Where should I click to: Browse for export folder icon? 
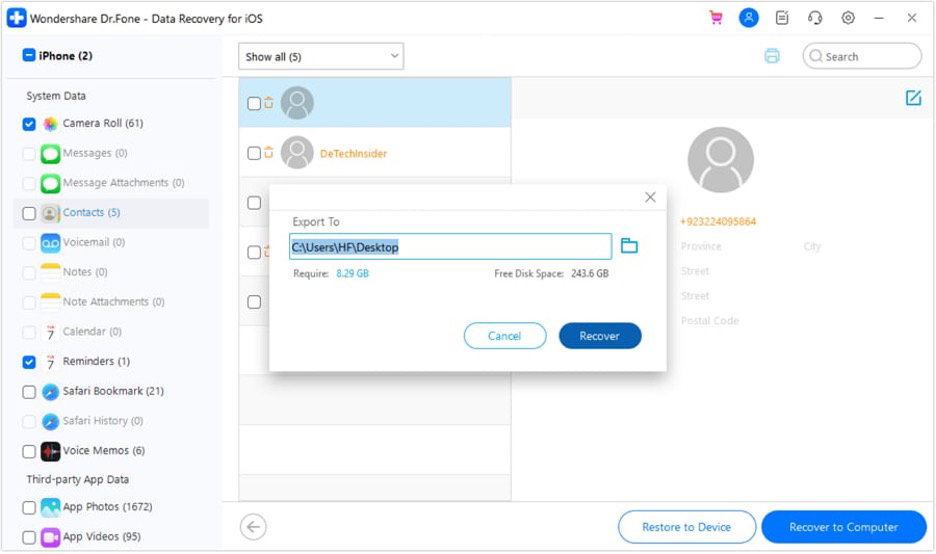pyautogui.click(x=629, y=245)
